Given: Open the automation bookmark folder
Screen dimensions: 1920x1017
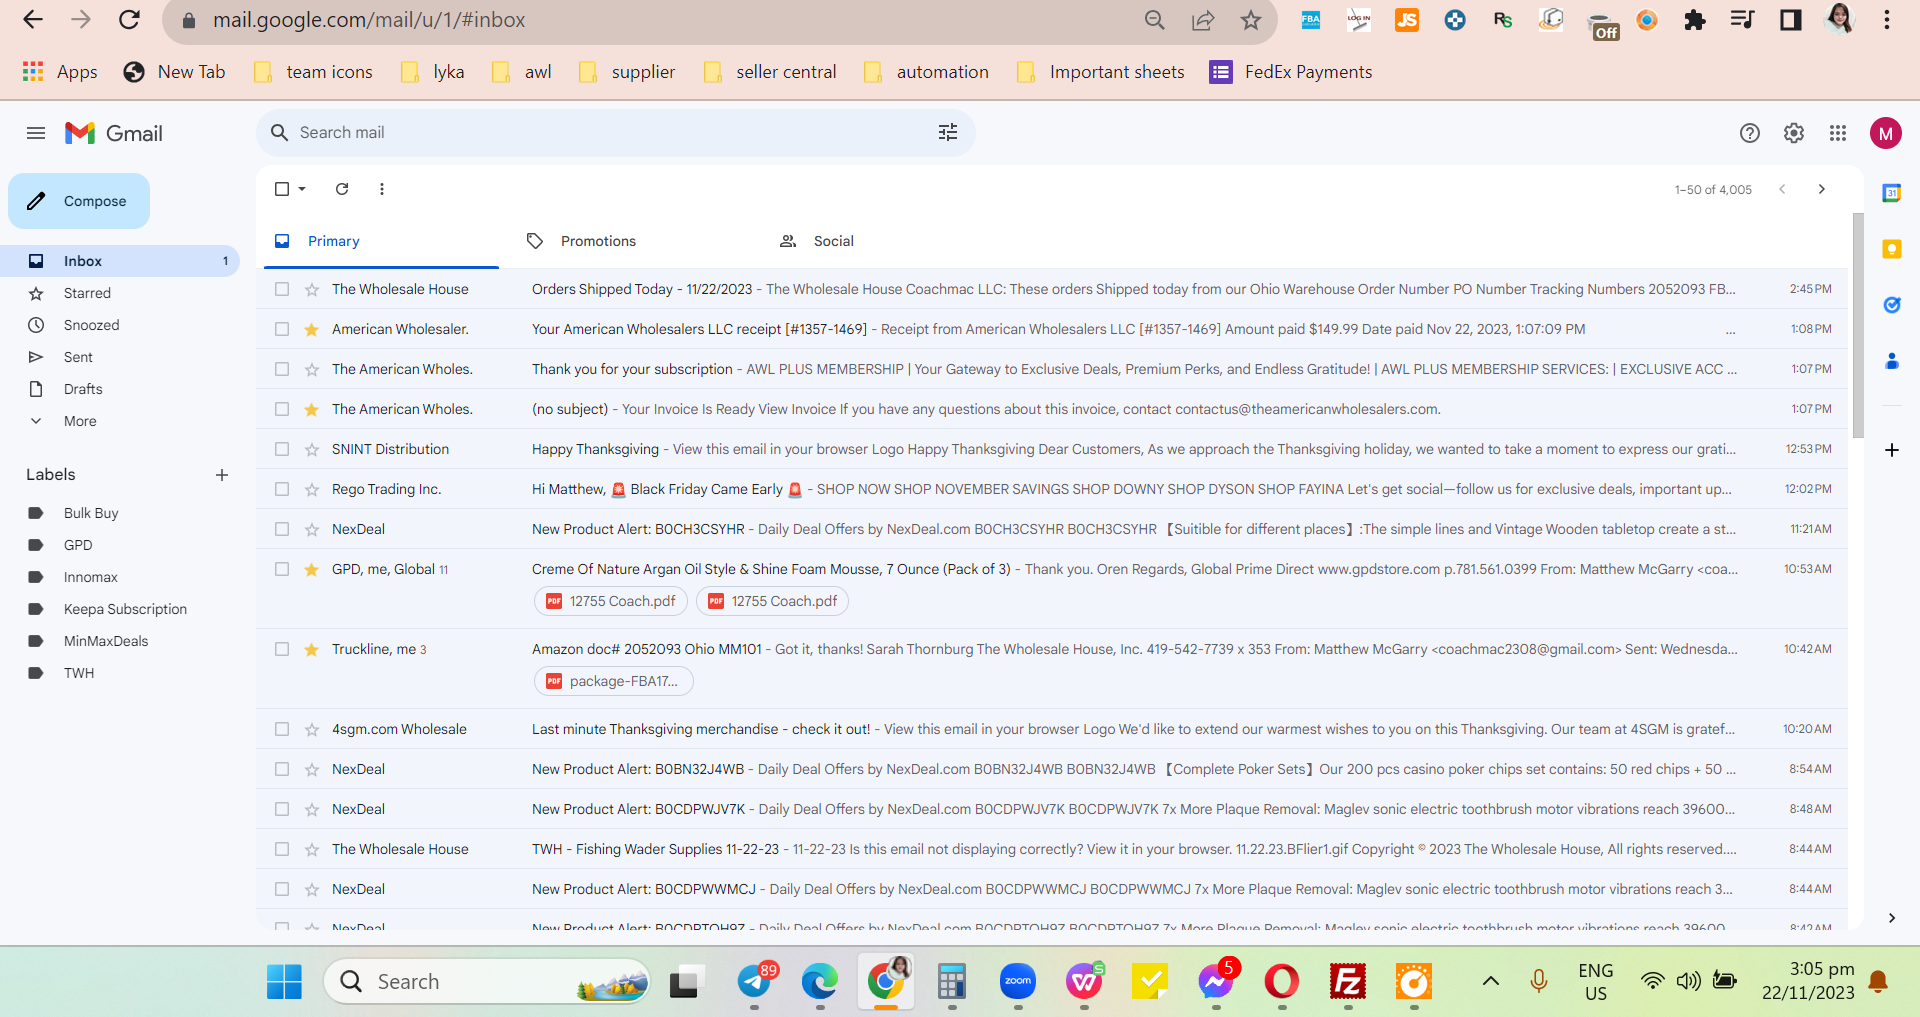Looking at the screenshot, I should [927, 72].
